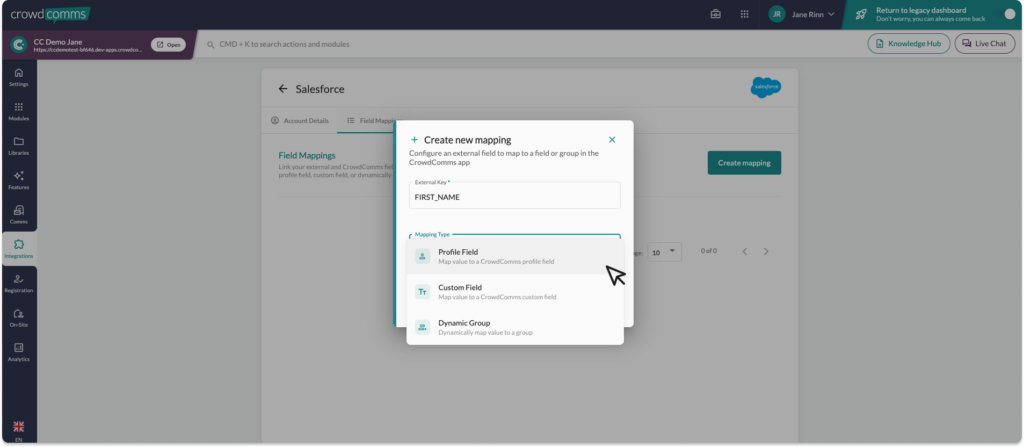Open On-Site in the sidebar
The height and width of the screenshot is (447, 1024).
(18, 317)
